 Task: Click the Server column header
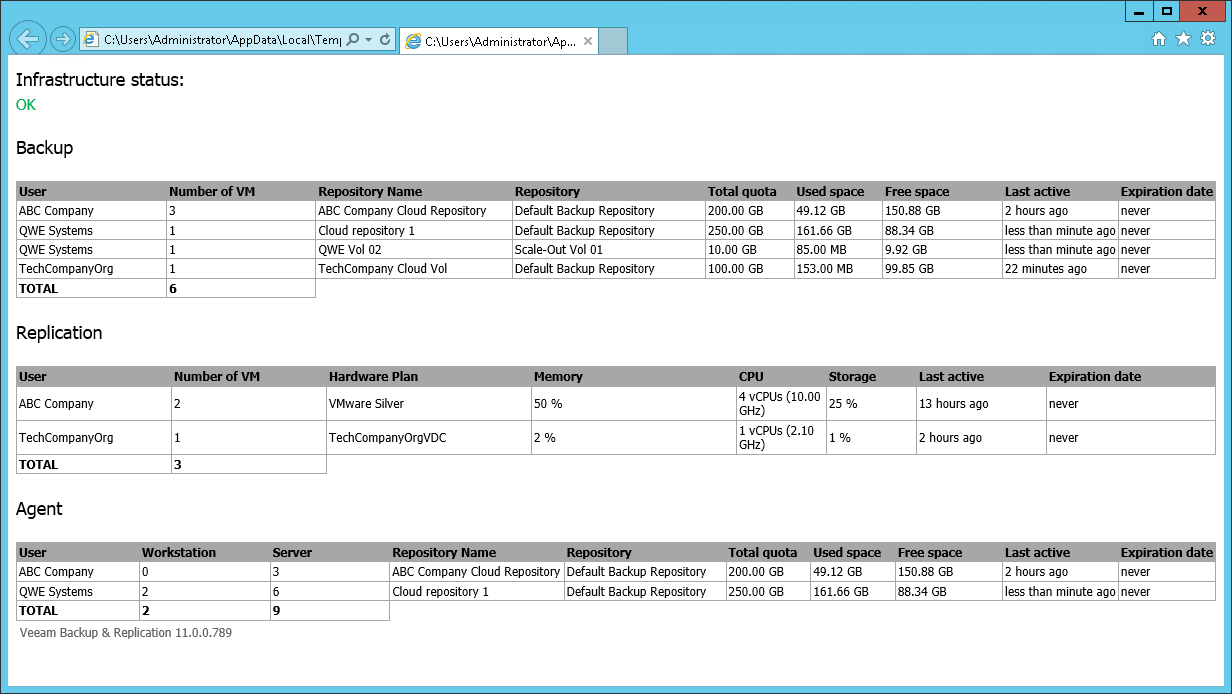292,553
